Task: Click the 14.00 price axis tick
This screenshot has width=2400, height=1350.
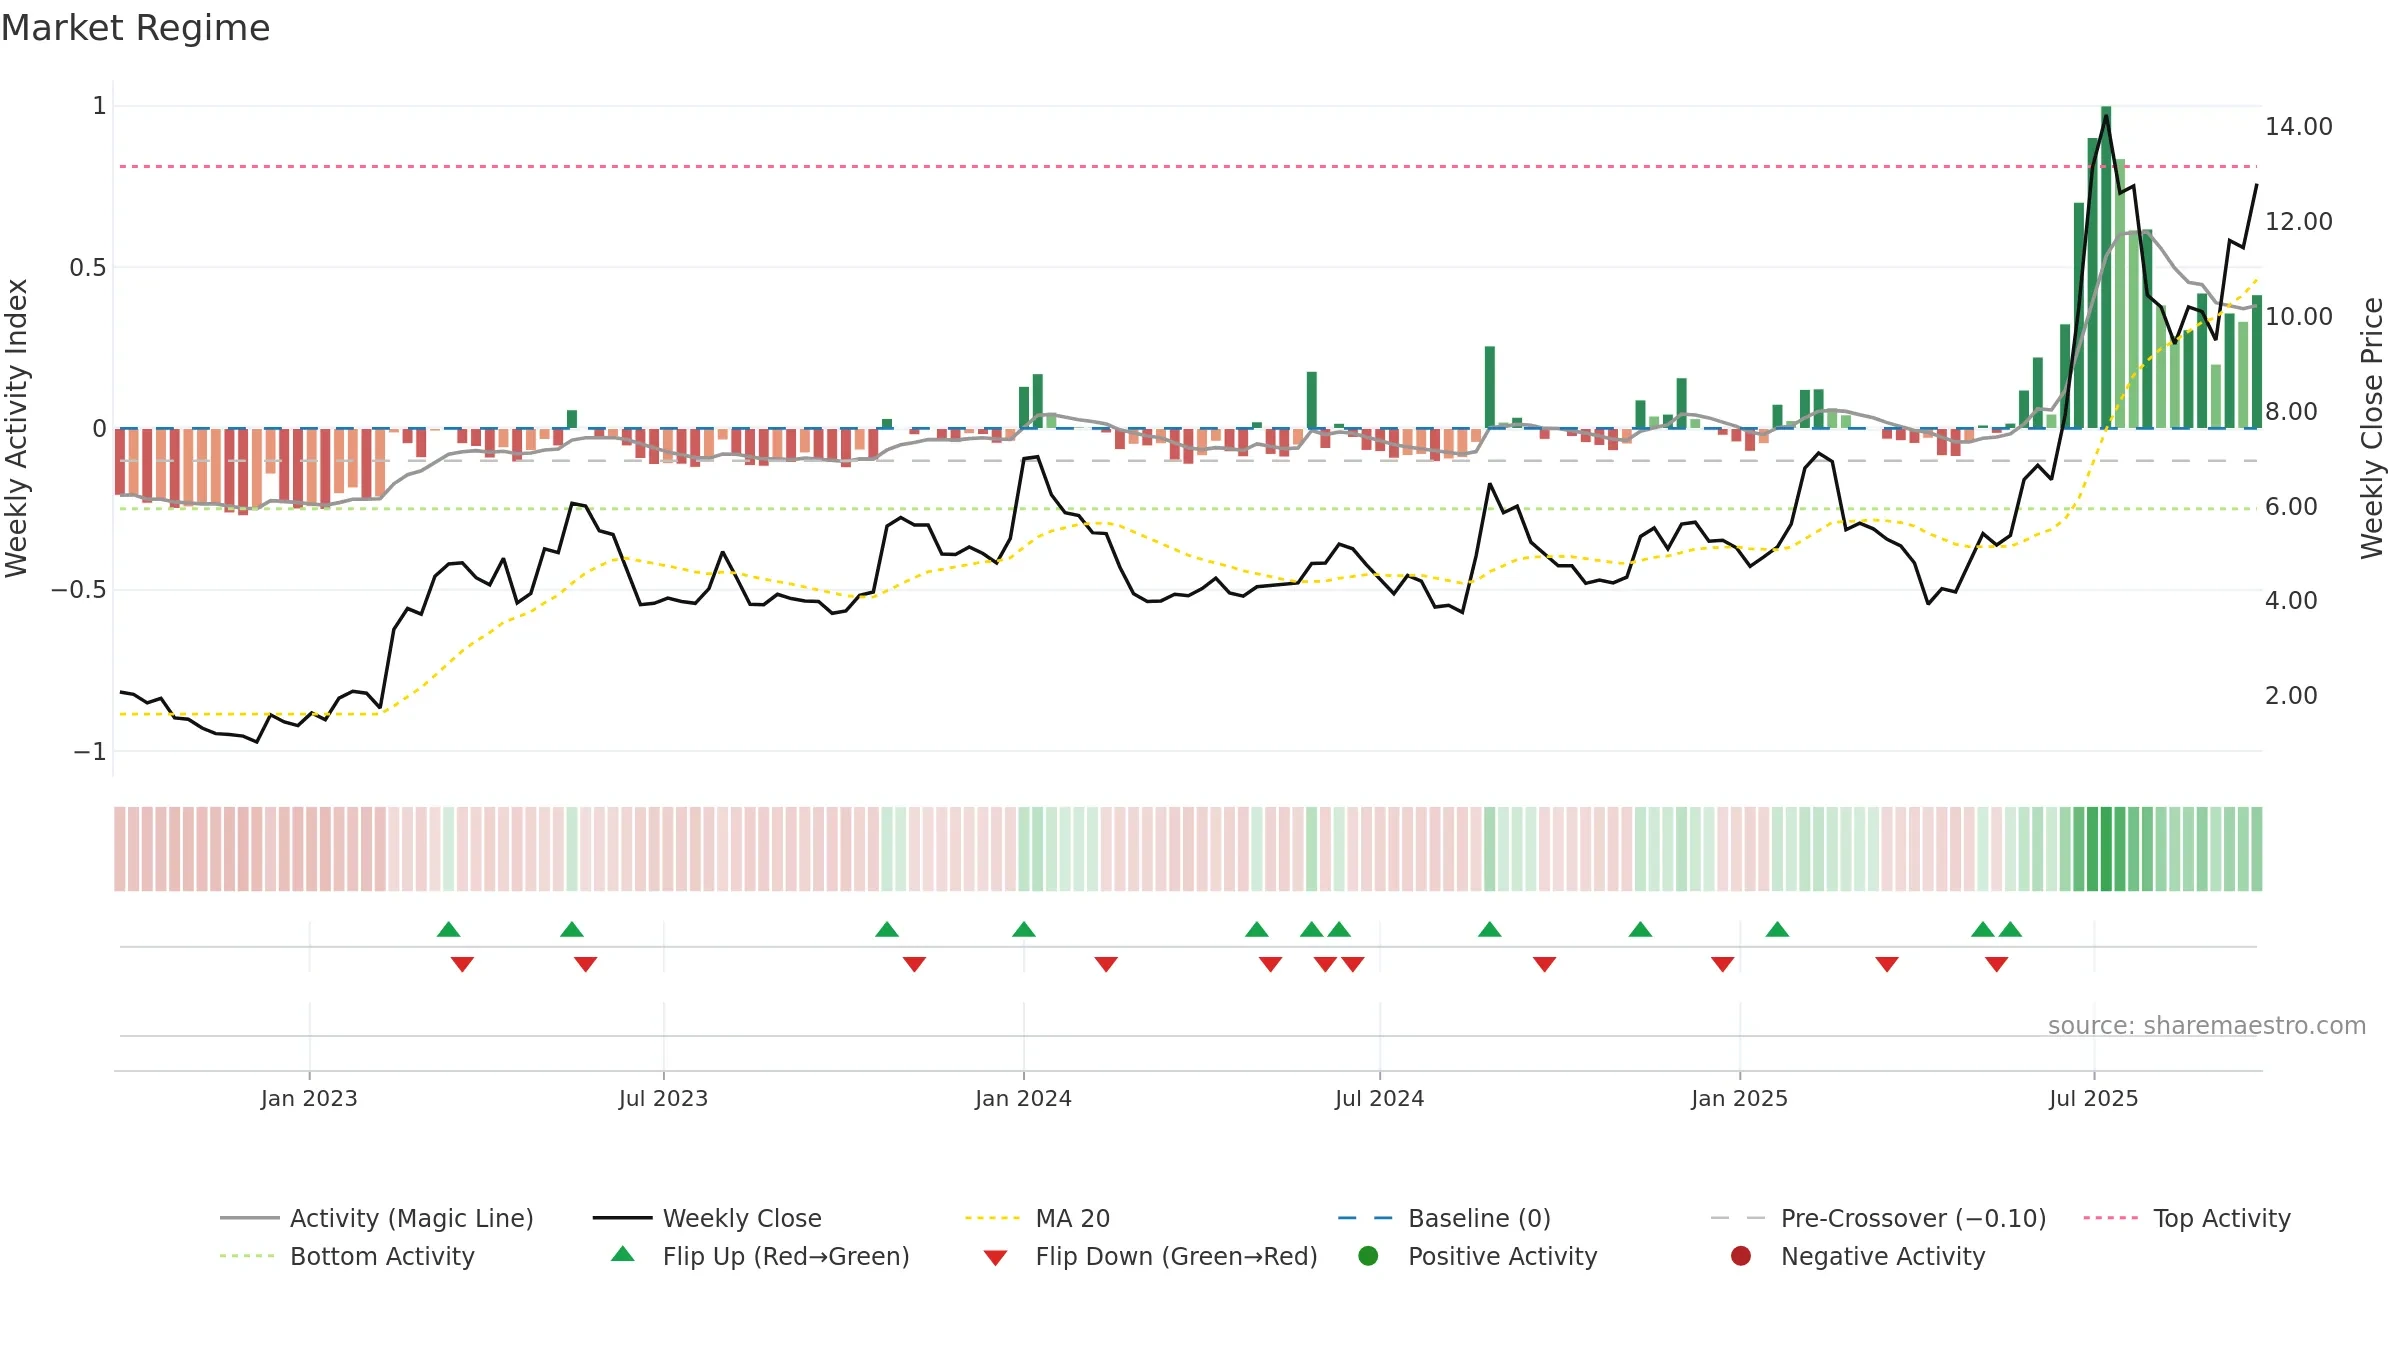Action: 2298,127
